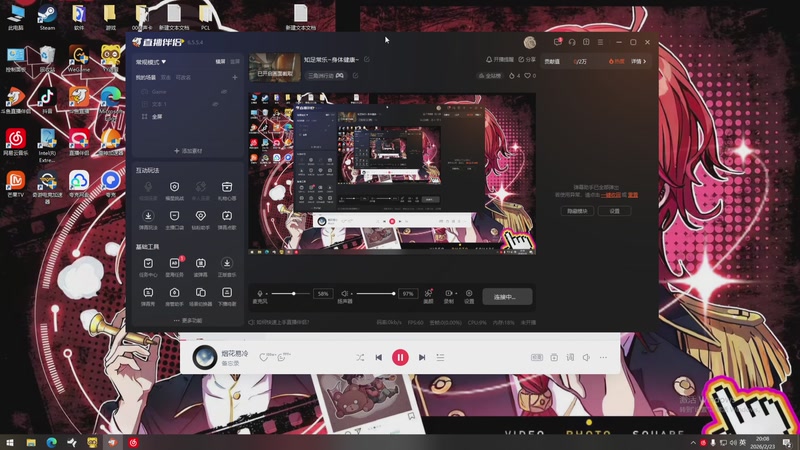Toggle visibility of the 文本 1 source
Image resolution: width=800 pixels, height=450 pixels.
(x=215, y=104)
